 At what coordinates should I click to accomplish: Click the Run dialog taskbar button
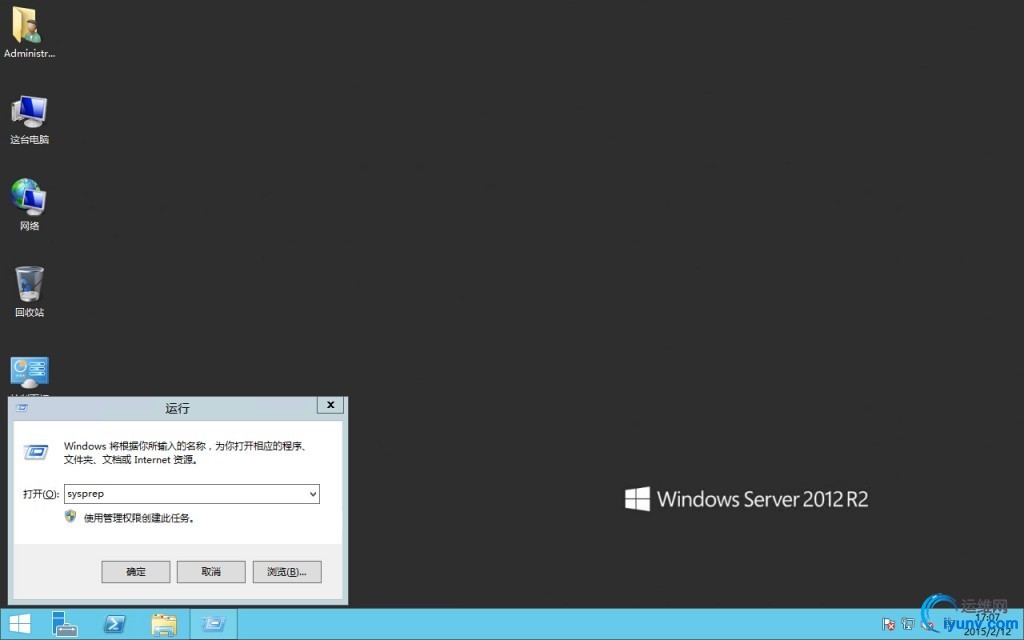point(213,624)
